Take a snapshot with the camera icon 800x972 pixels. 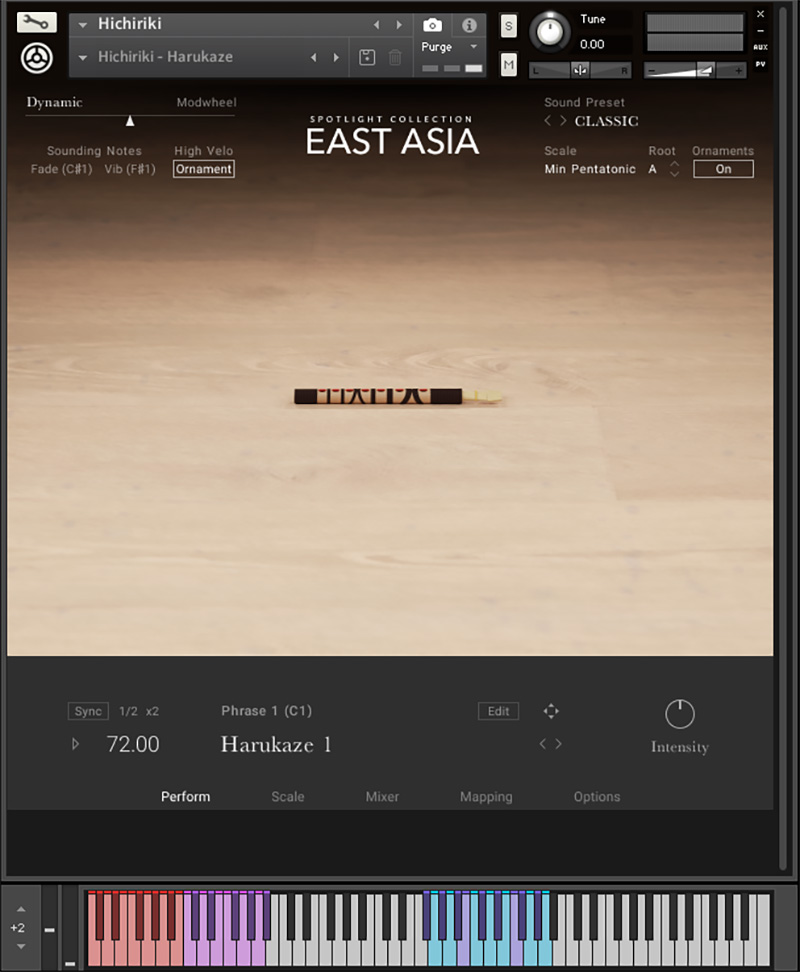coord(433,25)
